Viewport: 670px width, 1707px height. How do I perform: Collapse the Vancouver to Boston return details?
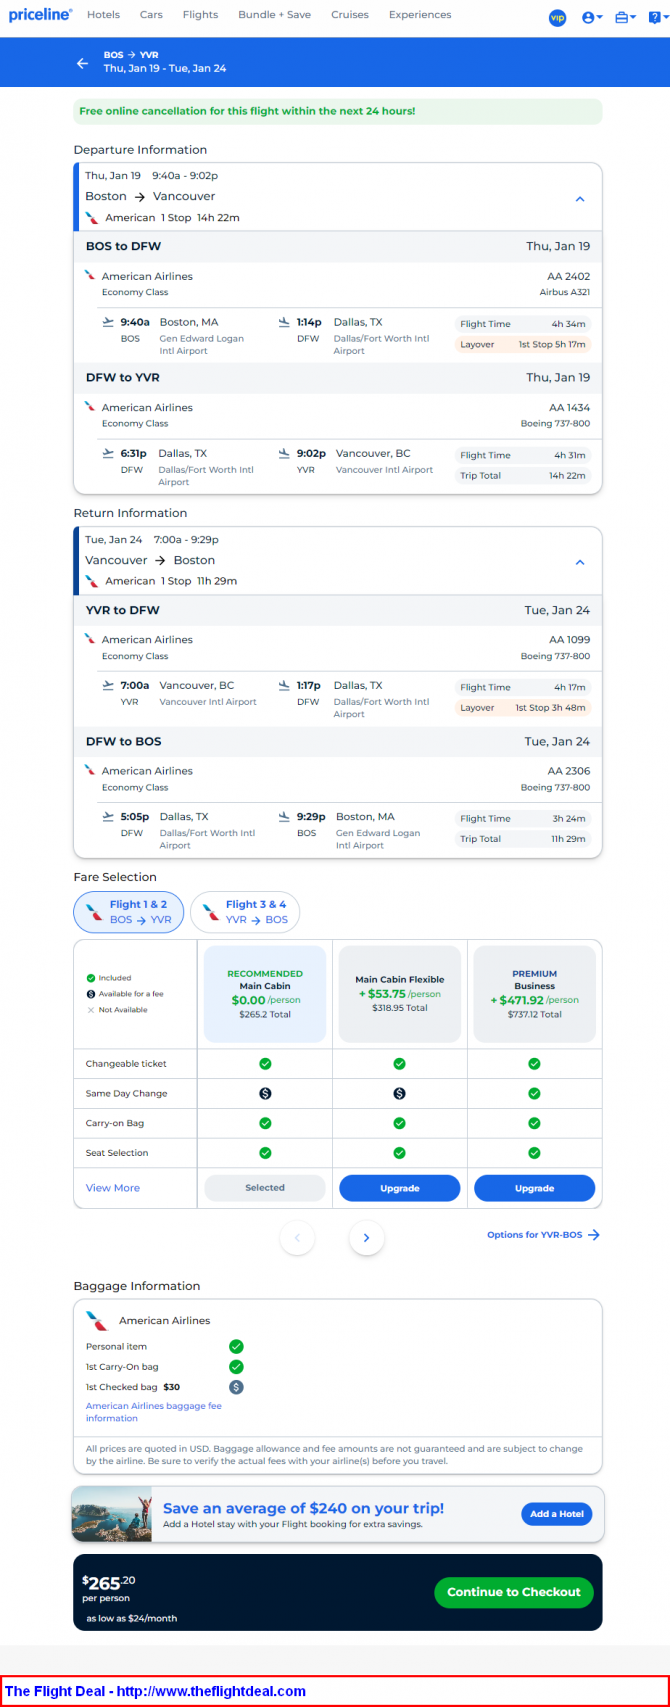click(579, 562)
